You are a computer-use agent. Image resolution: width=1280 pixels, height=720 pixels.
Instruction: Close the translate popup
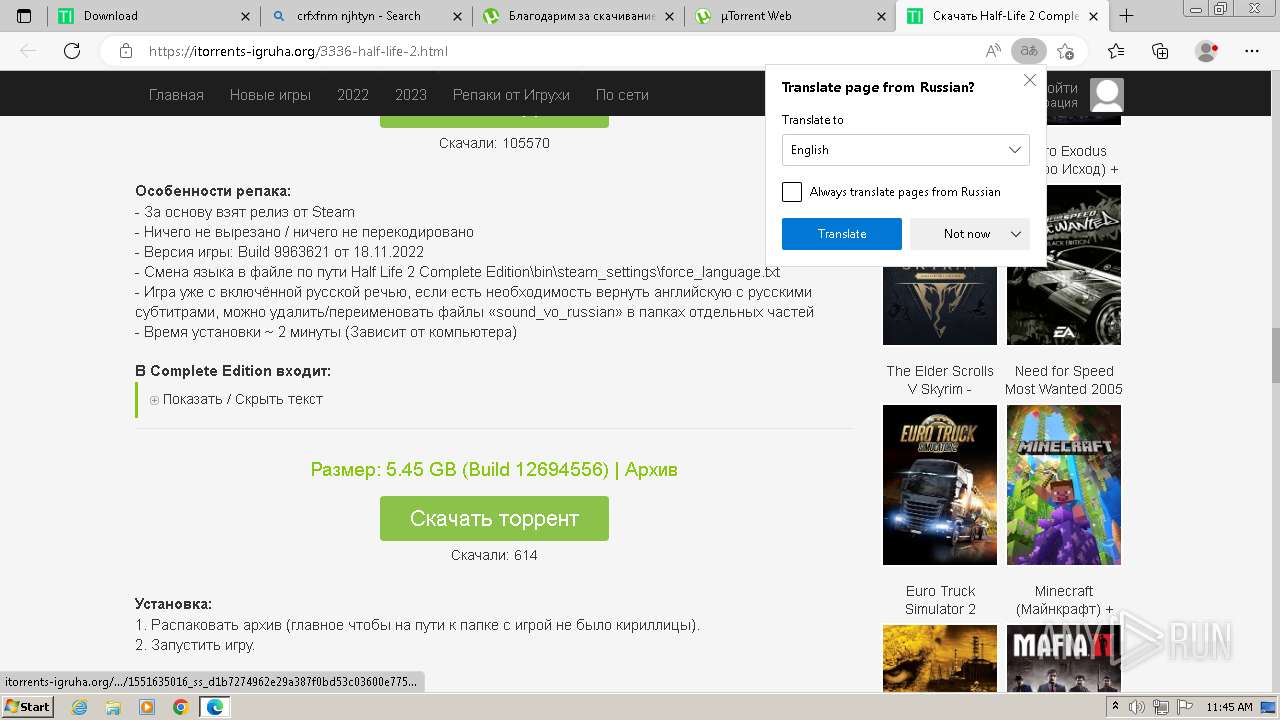tap(1030, 81)
